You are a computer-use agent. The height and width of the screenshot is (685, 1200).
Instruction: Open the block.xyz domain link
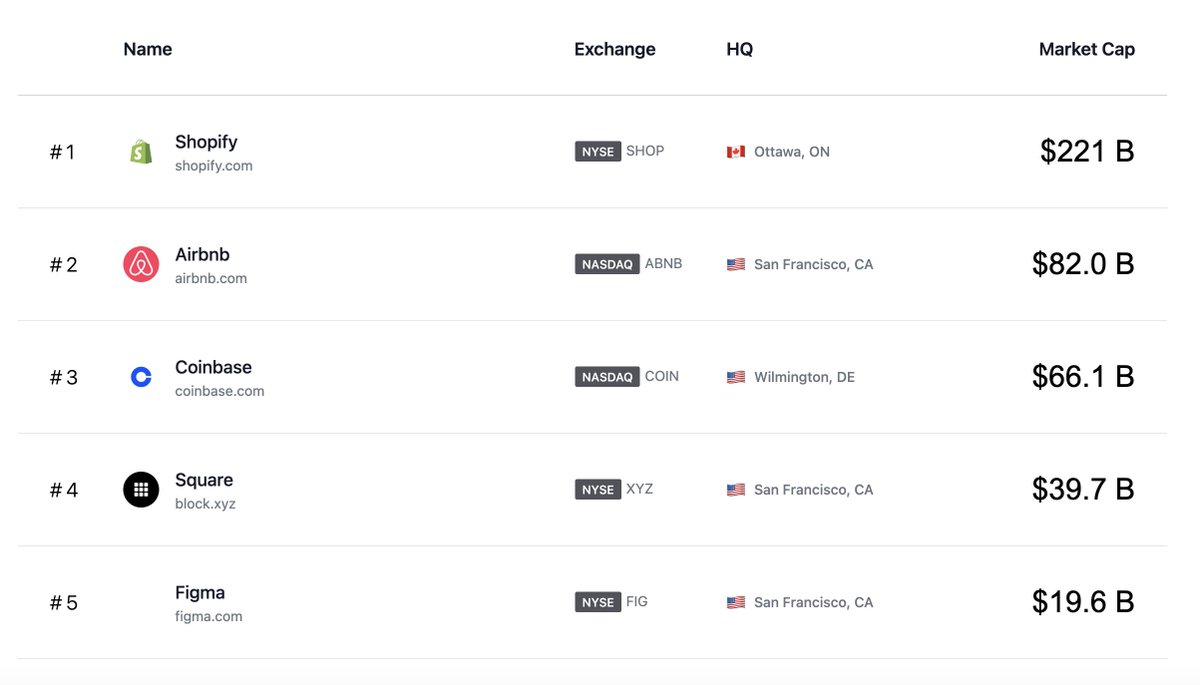point(205,504)
